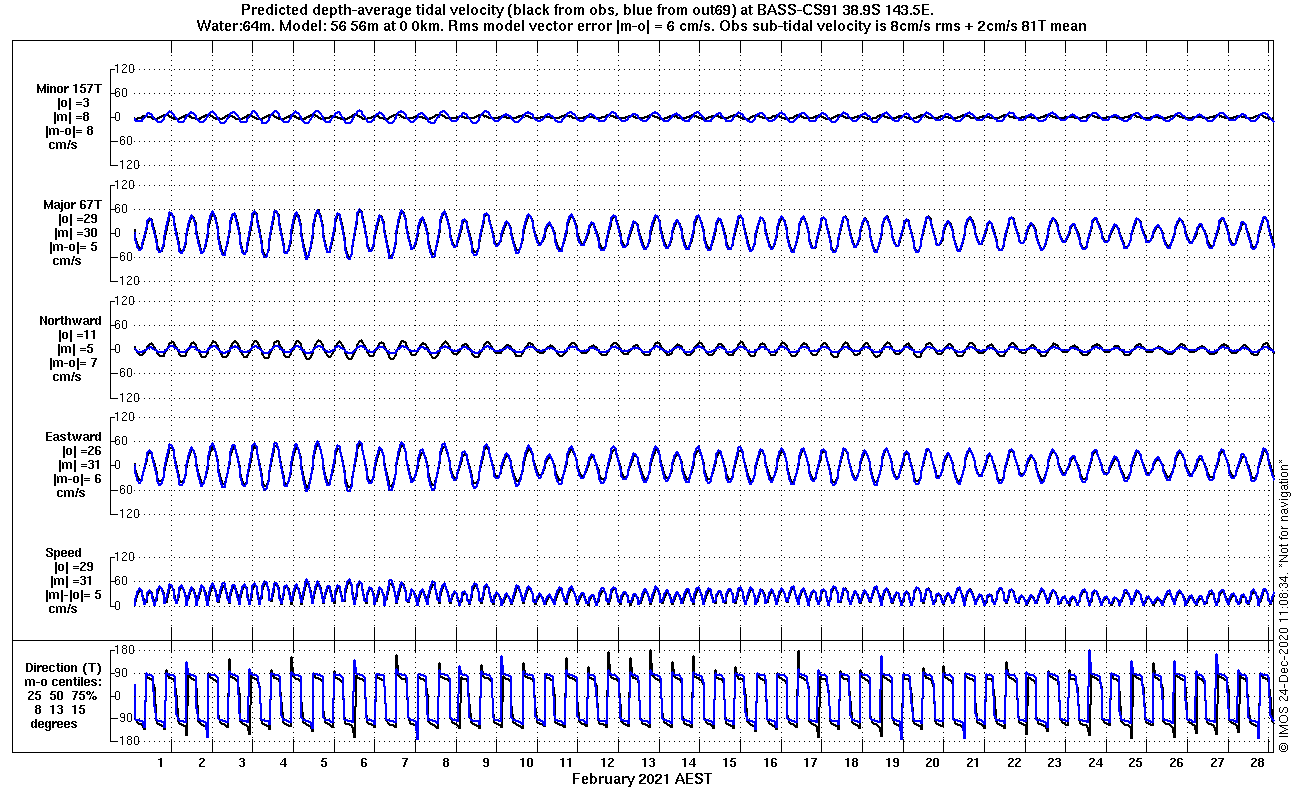Click the "m-o centiles:" label

[x=63, y=681]
